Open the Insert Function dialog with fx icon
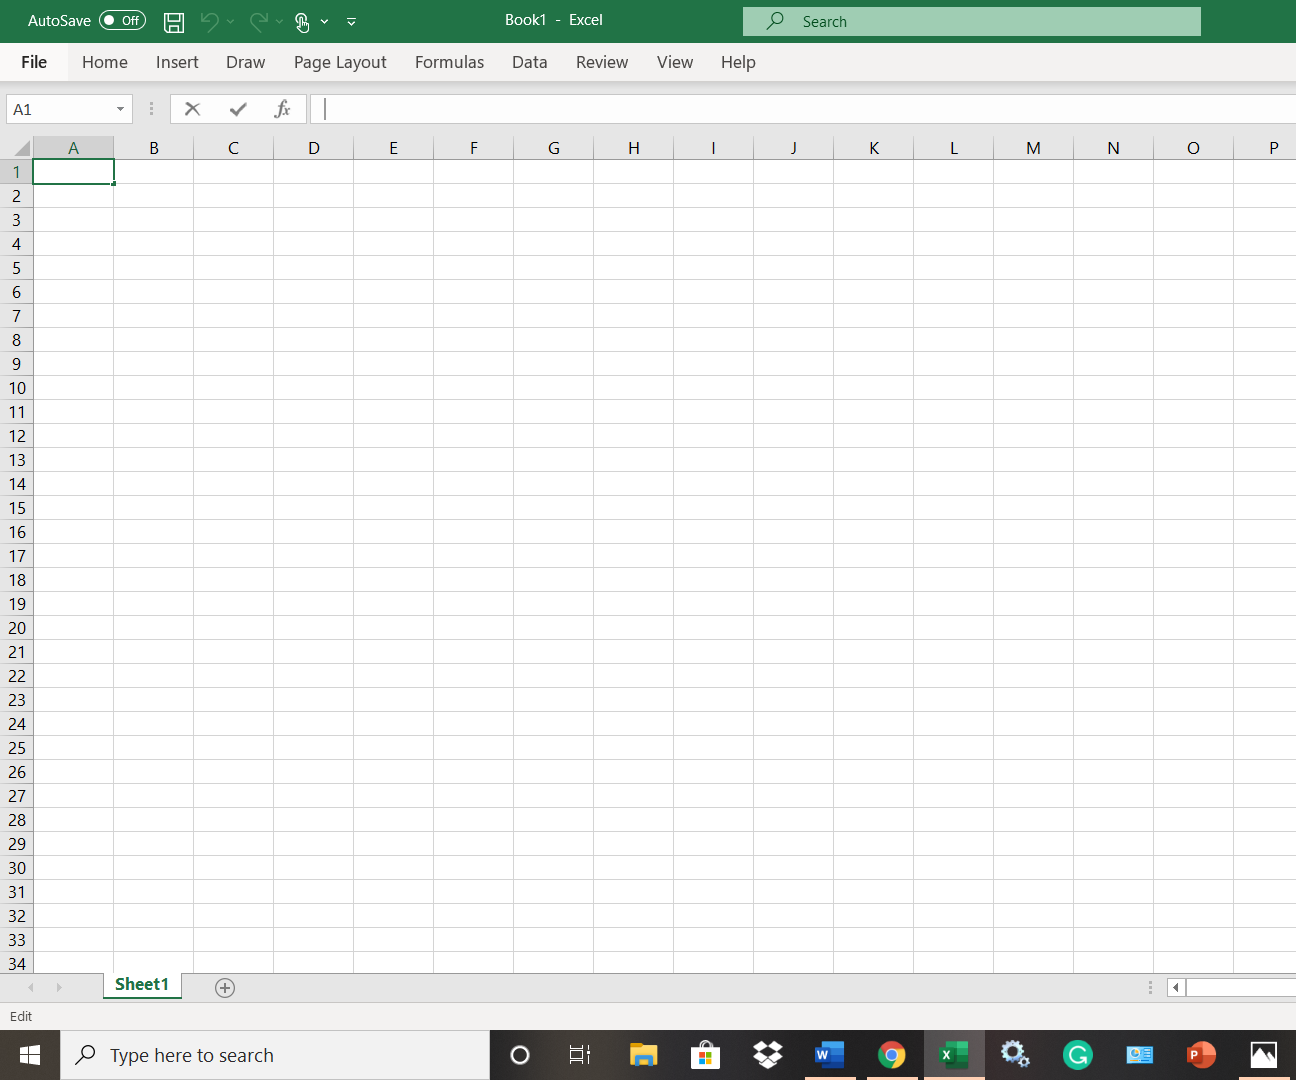This screenshot has height=1080, width=1296. [282, 108]
